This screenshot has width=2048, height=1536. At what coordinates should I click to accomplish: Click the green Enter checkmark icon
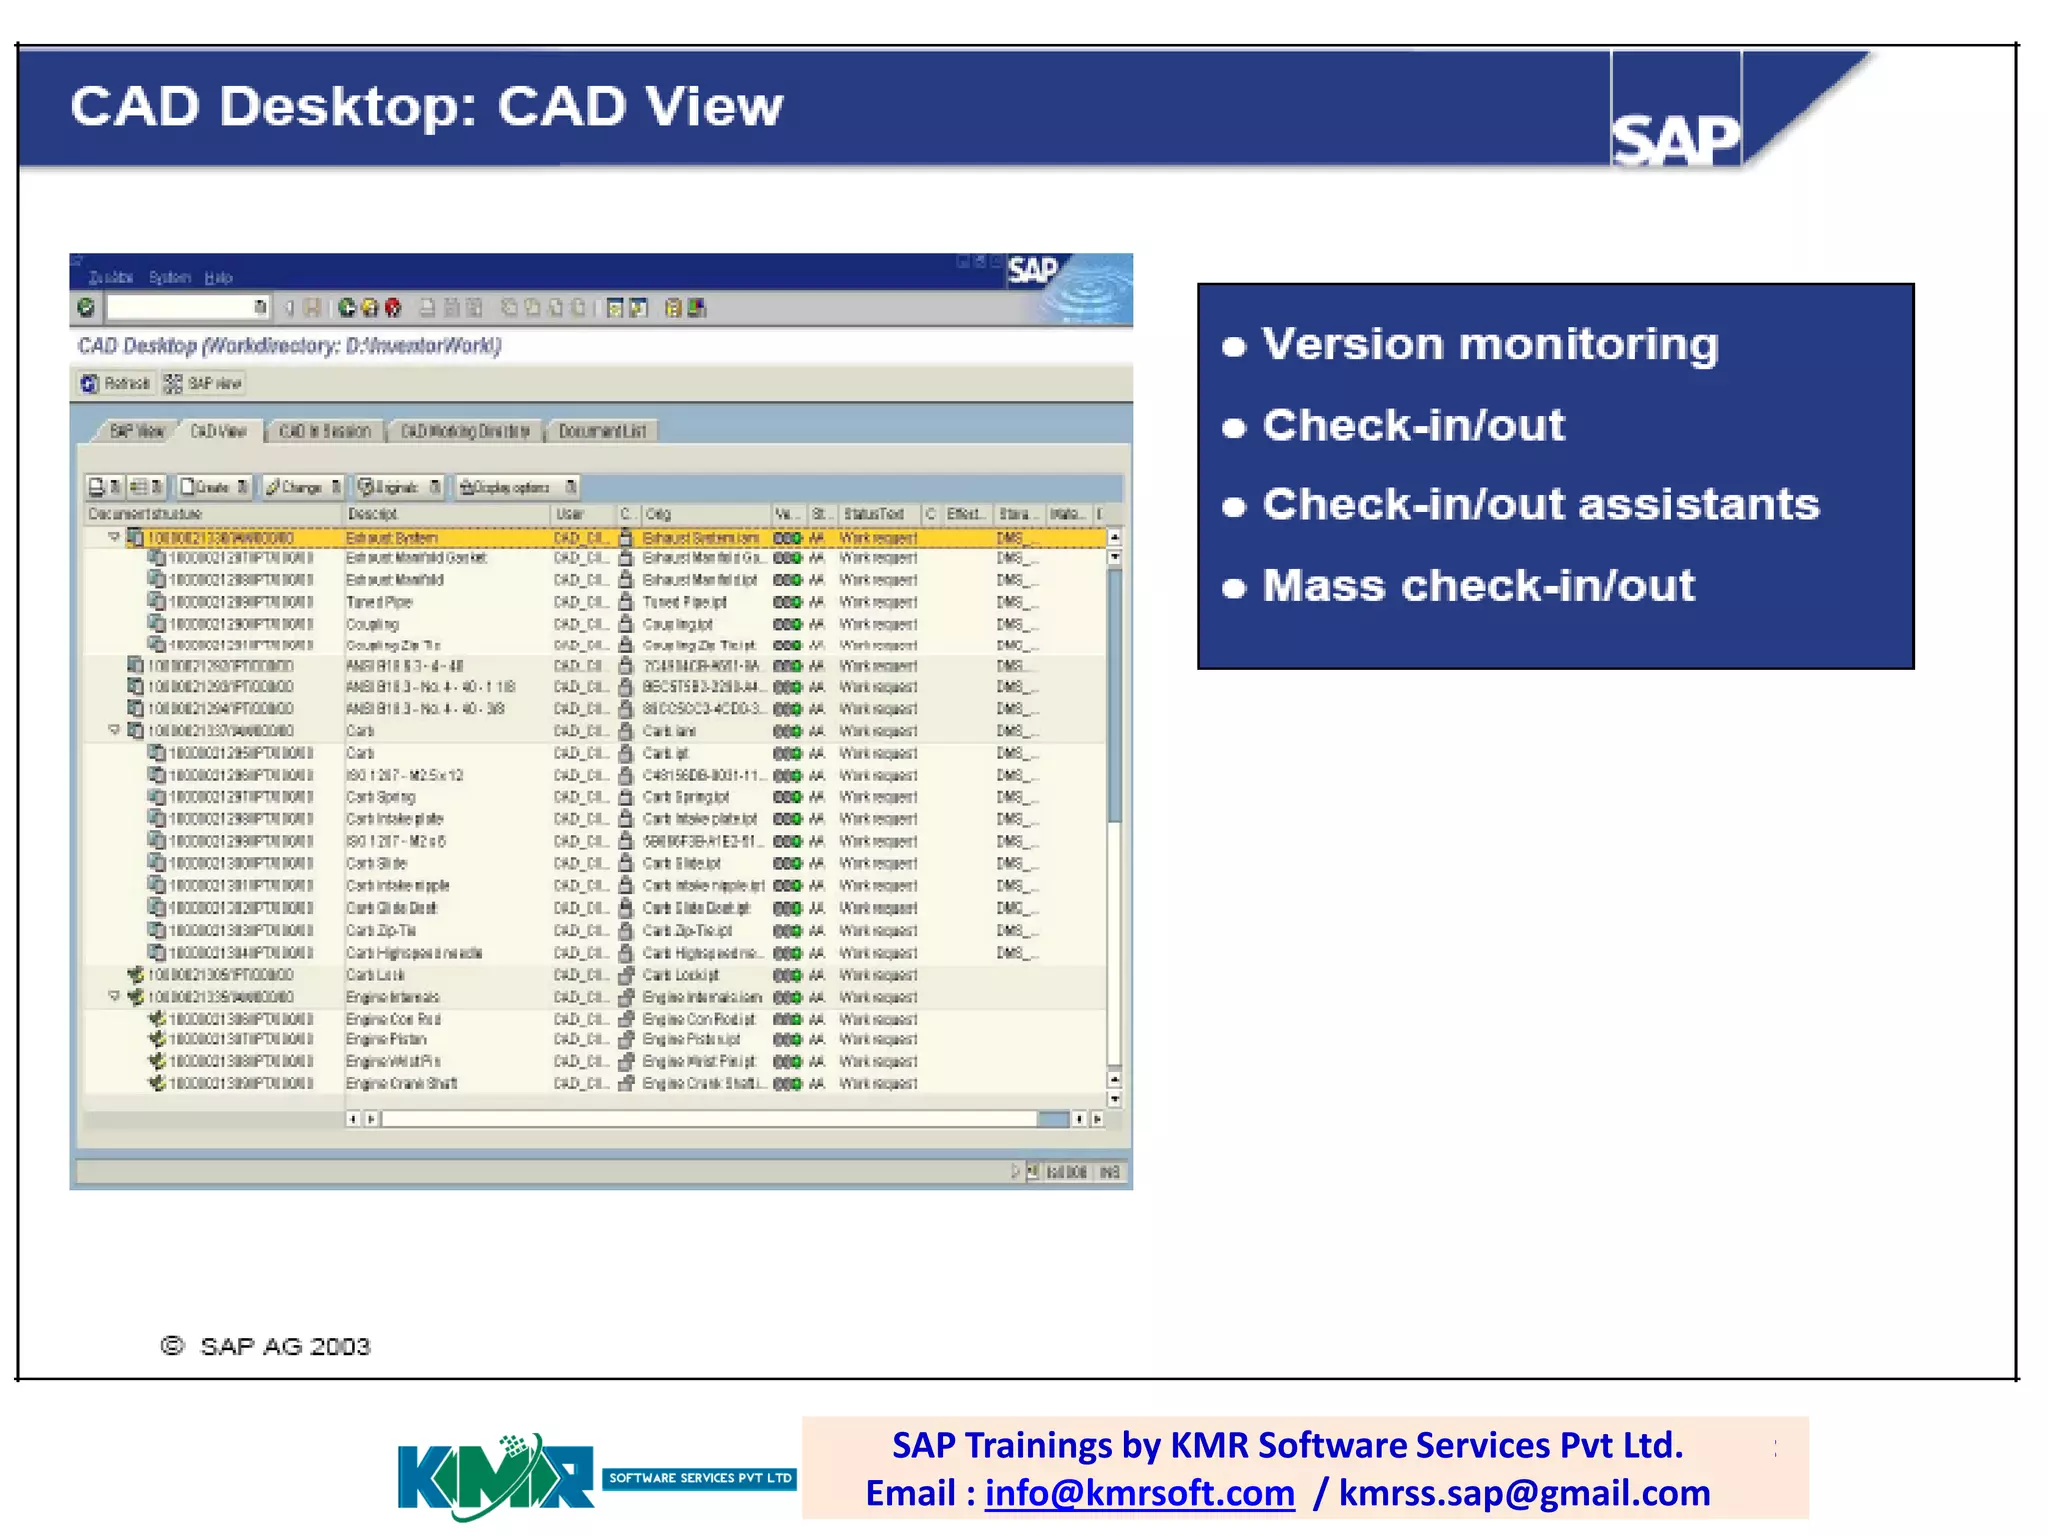click(x=86, y=308)
